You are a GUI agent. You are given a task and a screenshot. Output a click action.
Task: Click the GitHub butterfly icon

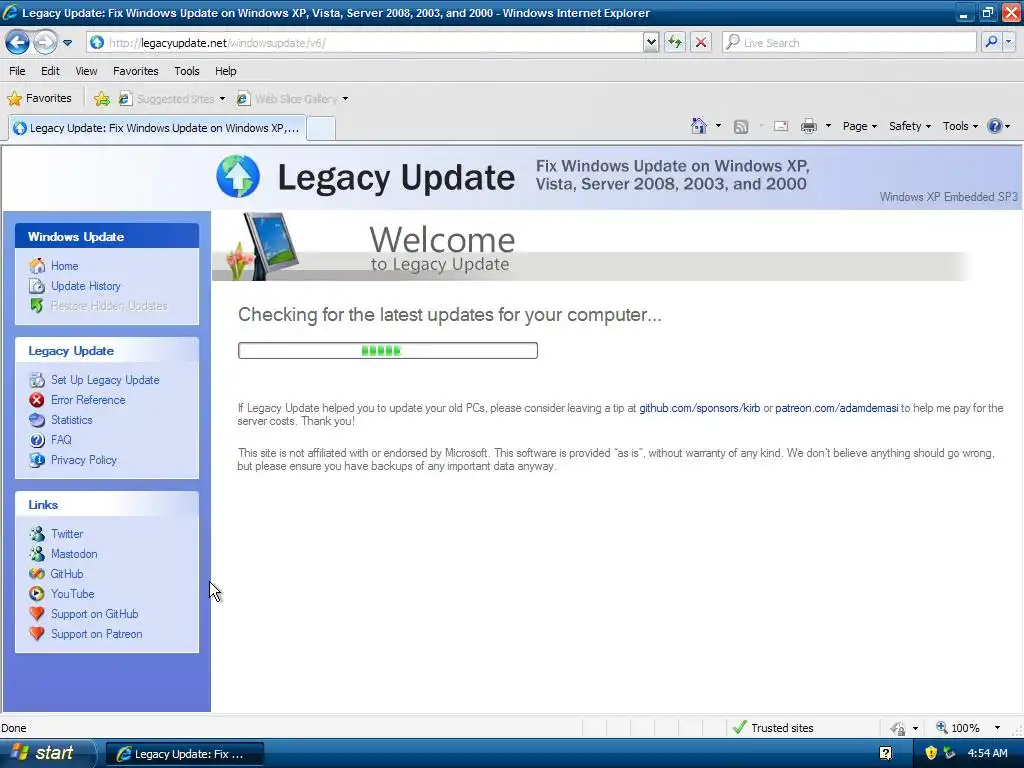37,574
